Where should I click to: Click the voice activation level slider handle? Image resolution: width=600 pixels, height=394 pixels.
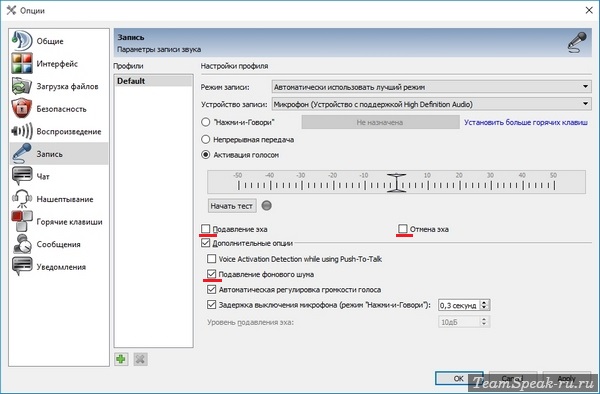[x=396, y=182]
